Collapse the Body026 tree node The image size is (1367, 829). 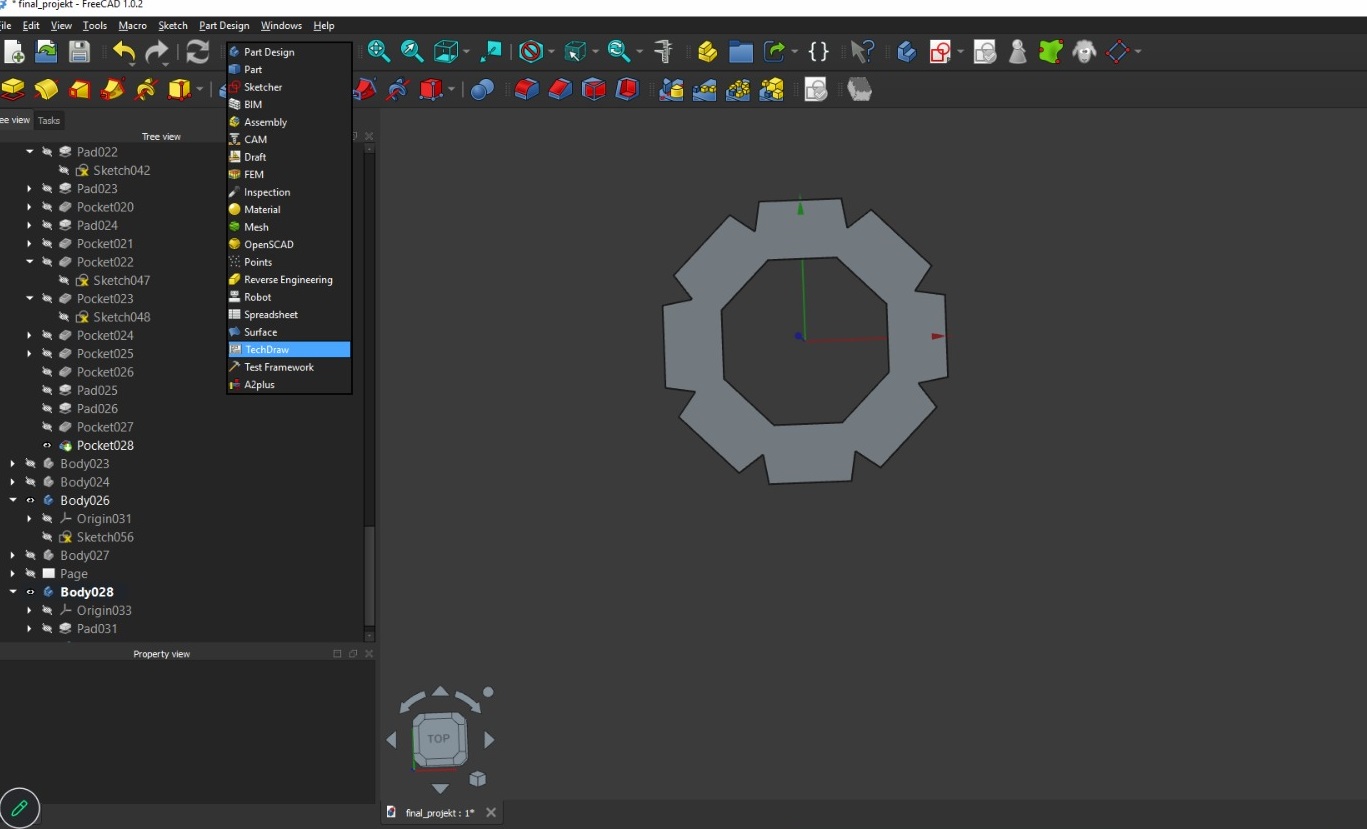click(x=12, y=500)
